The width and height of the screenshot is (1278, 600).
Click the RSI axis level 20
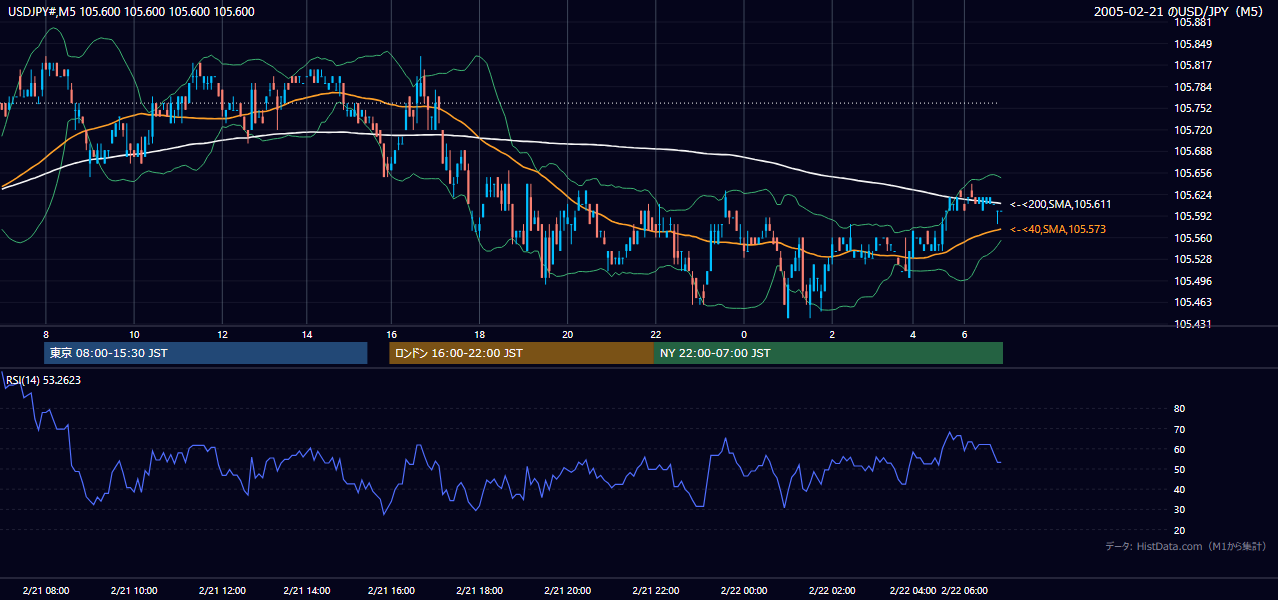tap(1180, 530)
